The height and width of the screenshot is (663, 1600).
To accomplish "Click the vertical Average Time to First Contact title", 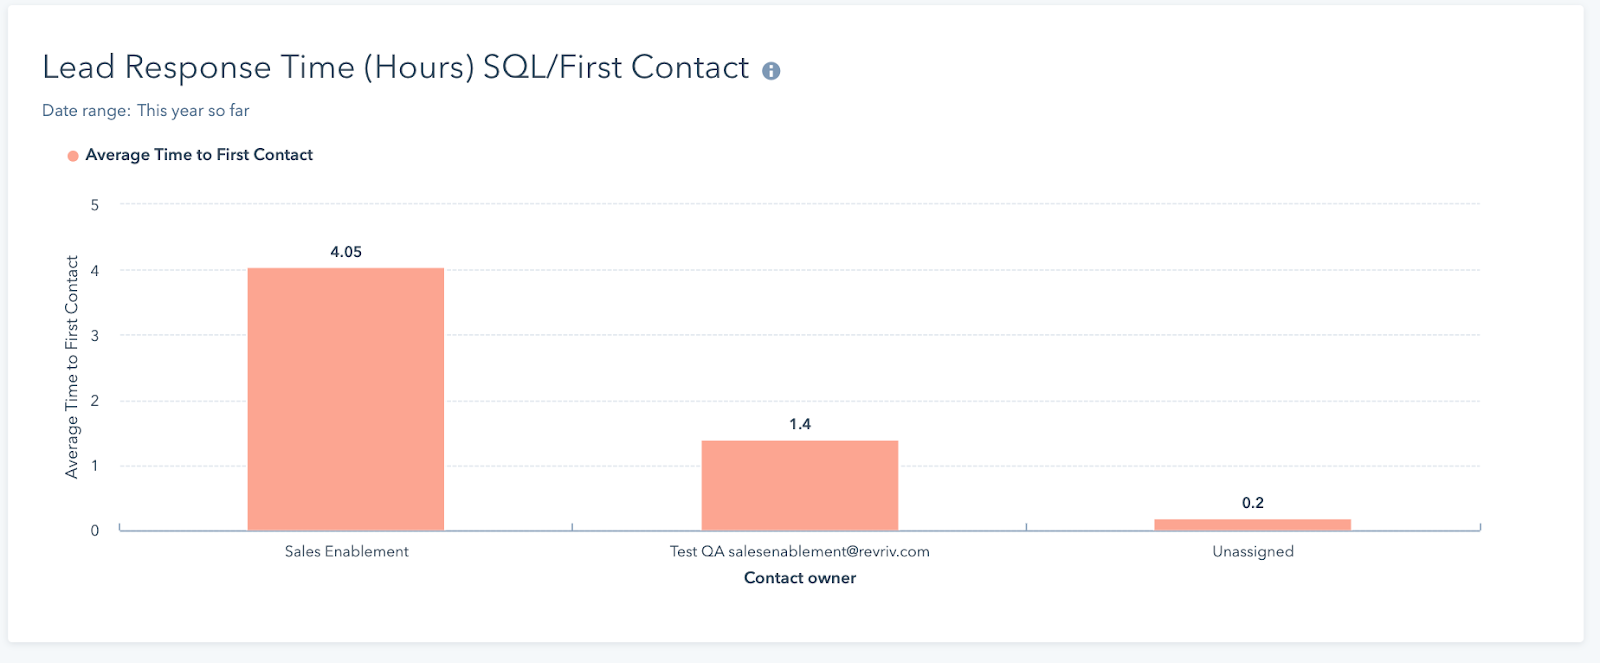I will pyautogui.click(x=72, y=367).
